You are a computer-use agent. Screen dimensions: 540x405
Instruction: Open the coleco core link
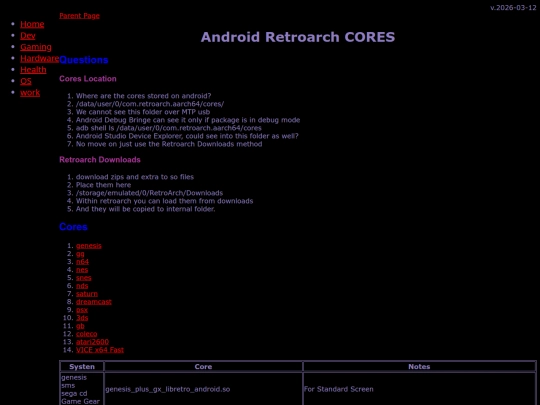pyautogui.click(x=86, y=334)
